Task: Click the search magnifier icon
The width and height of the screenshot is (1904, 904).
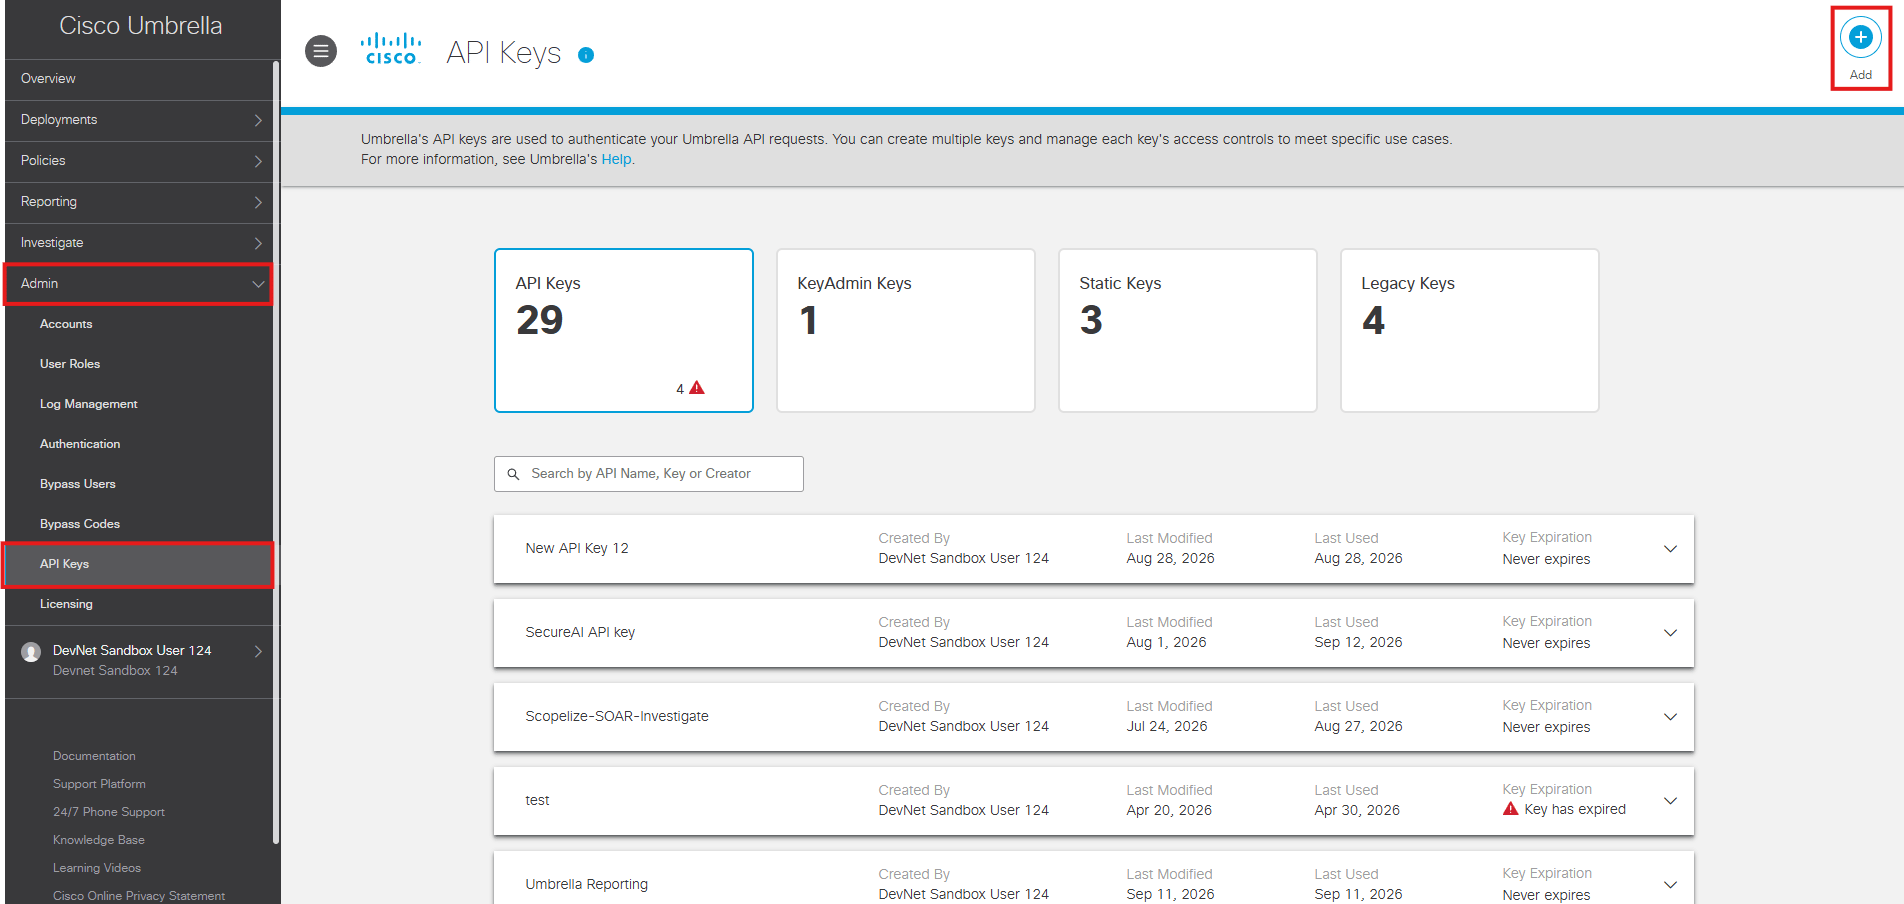Action: coord(513,474)
